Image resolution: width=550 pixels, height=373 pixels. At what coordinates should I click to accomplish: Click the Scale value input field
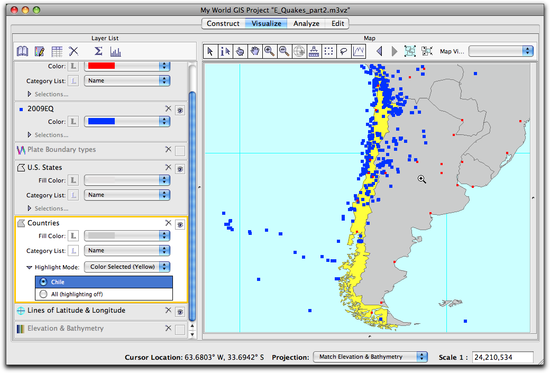(503, 357)
